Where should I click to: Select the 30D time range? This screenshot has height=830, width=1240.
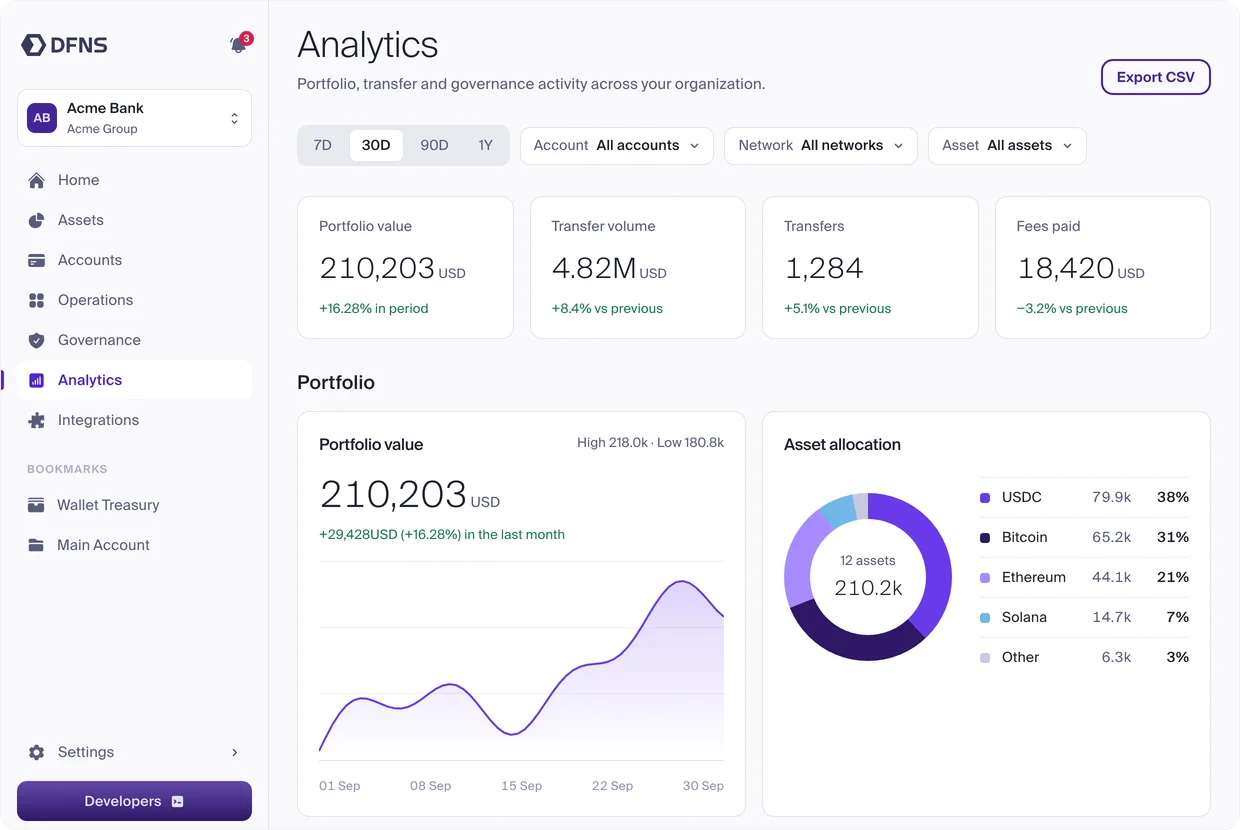coord(376,146)
